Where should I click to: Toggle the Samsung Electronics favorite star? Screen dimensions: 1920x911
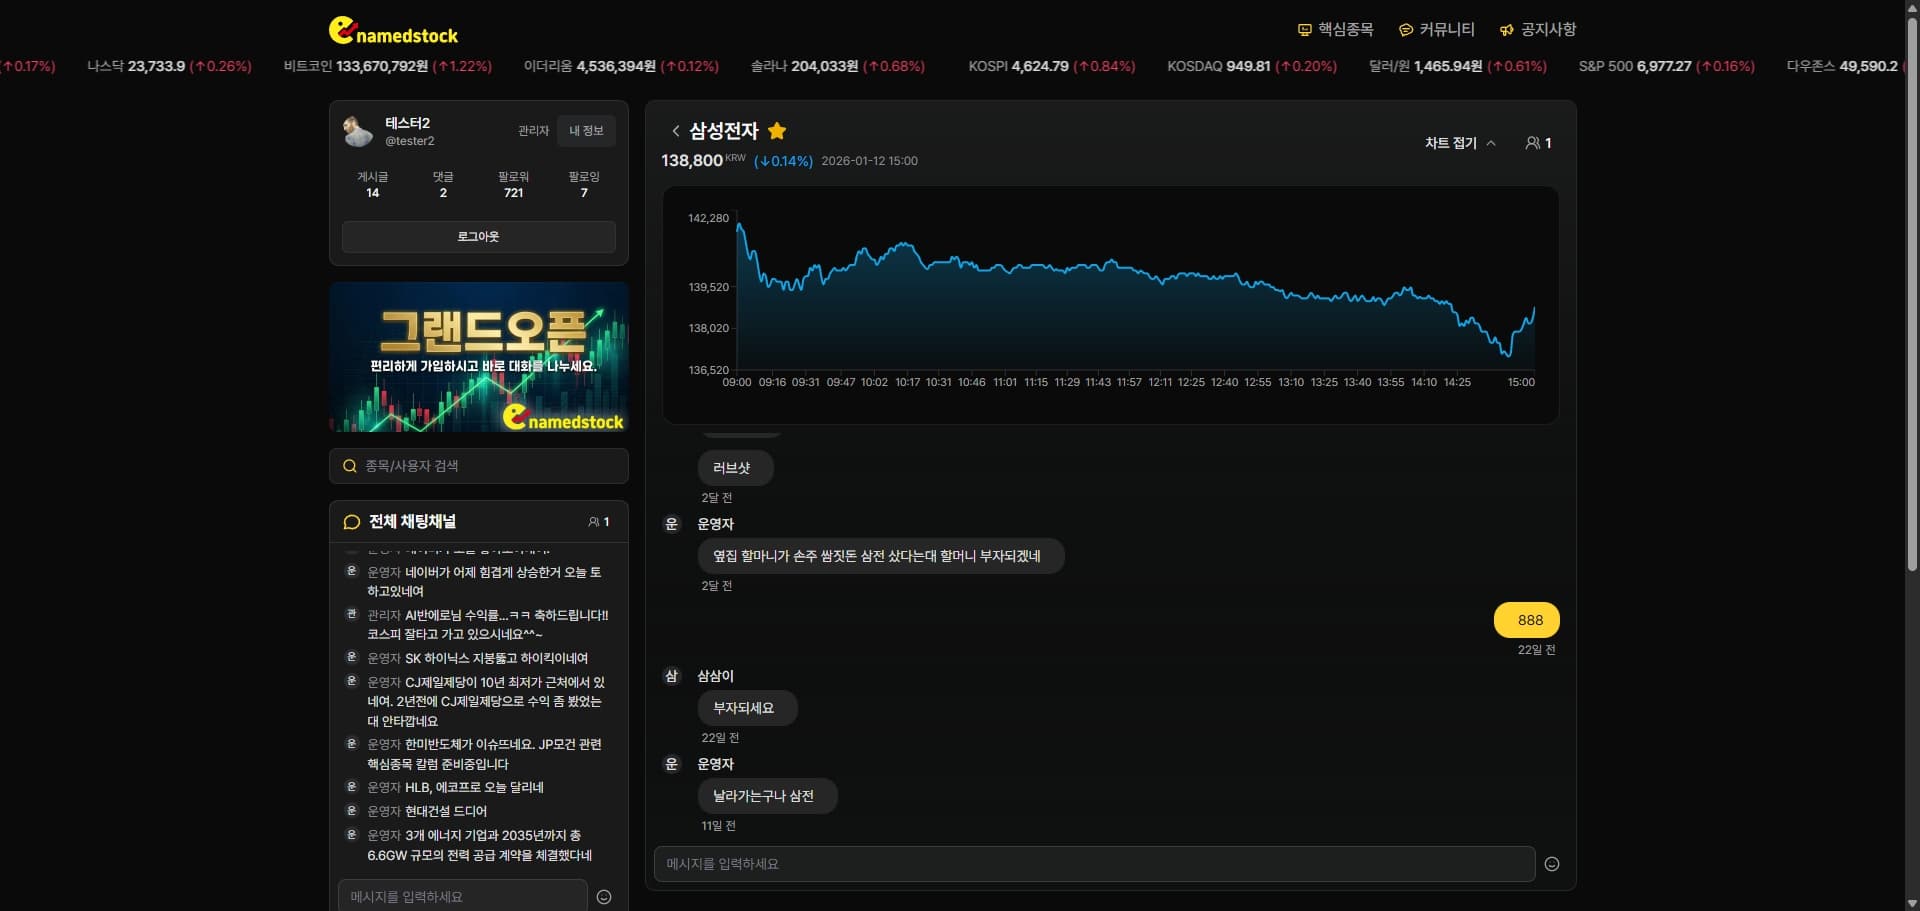[777, 131]
